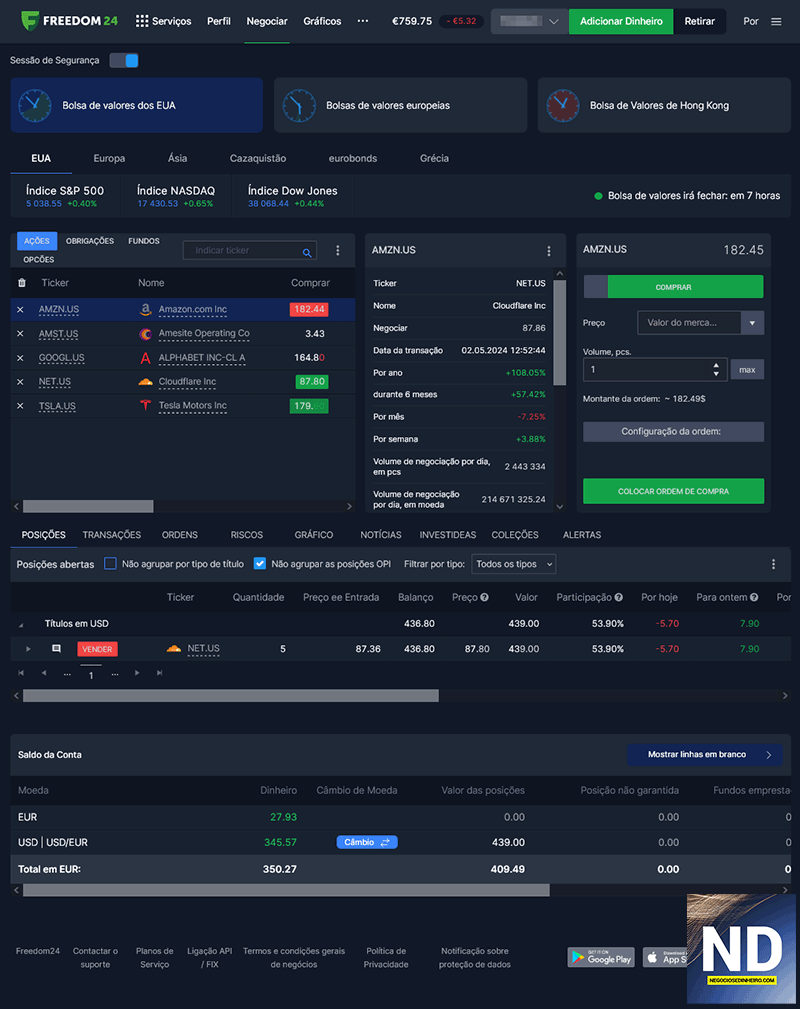Click the Preço help question icon
The image size is (800, 1009).
click(484, 597)
